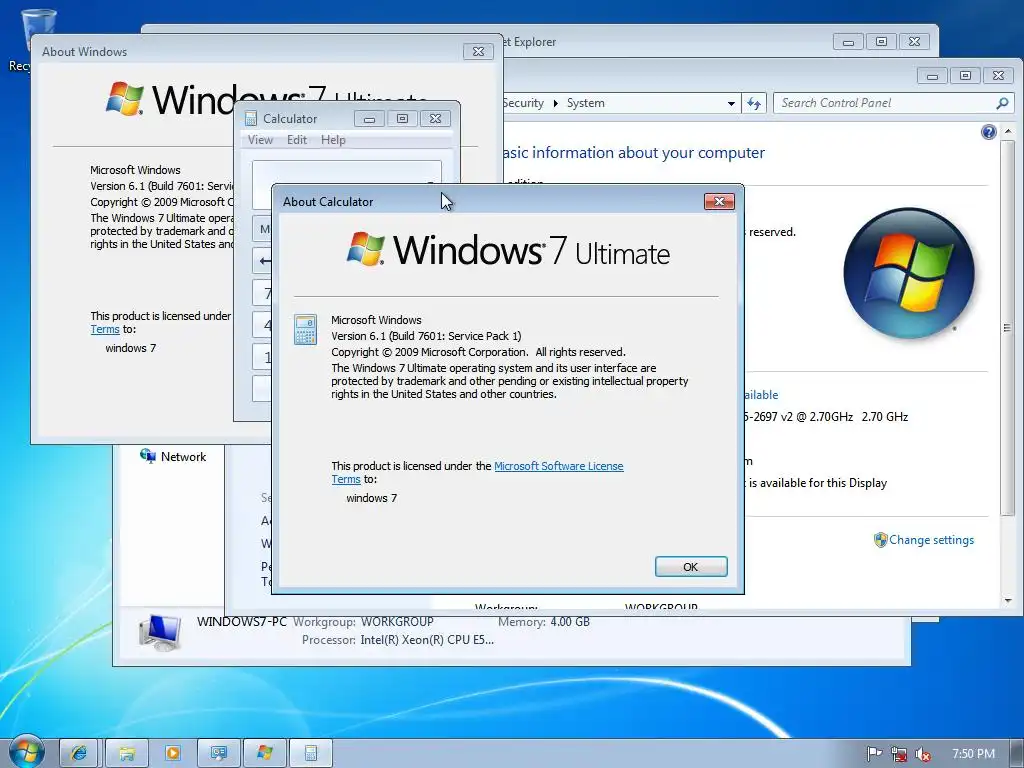The height and width of the screenshot is (768, 1024).
Task: Maximize the Calculator window
Action: [x=402, y=119]
